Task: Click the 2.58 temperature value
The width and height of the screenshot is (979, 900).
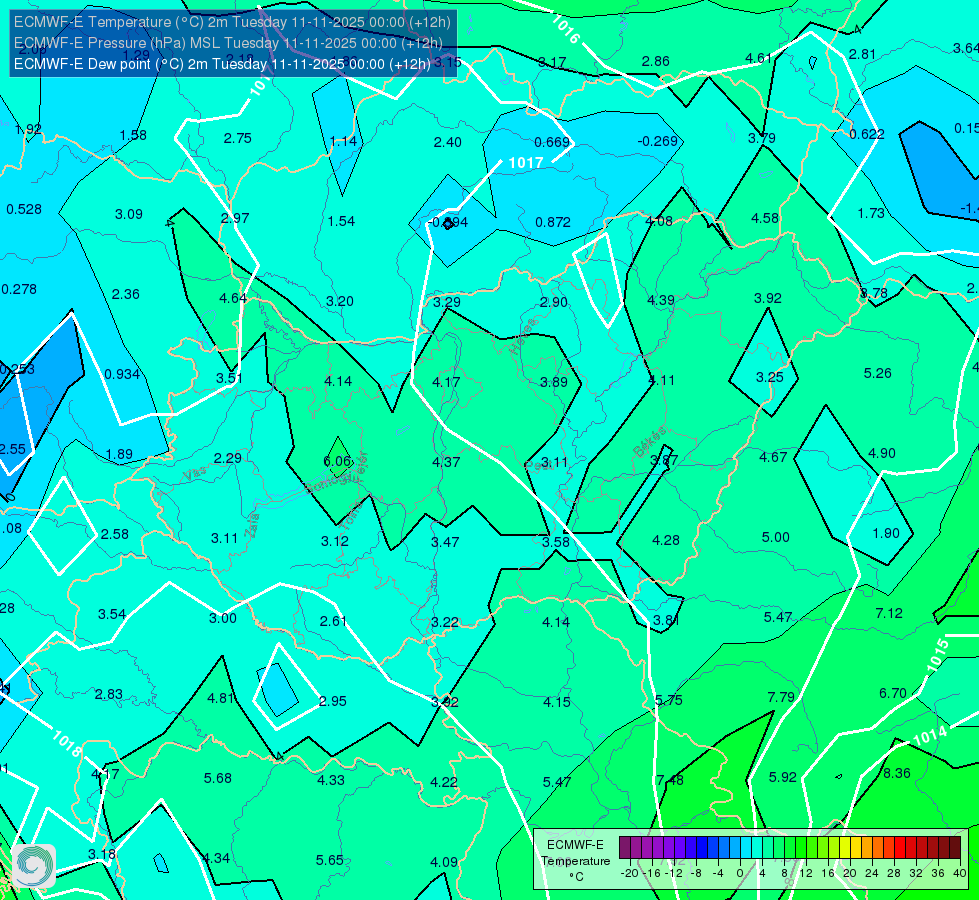Action: click(114, 535)
